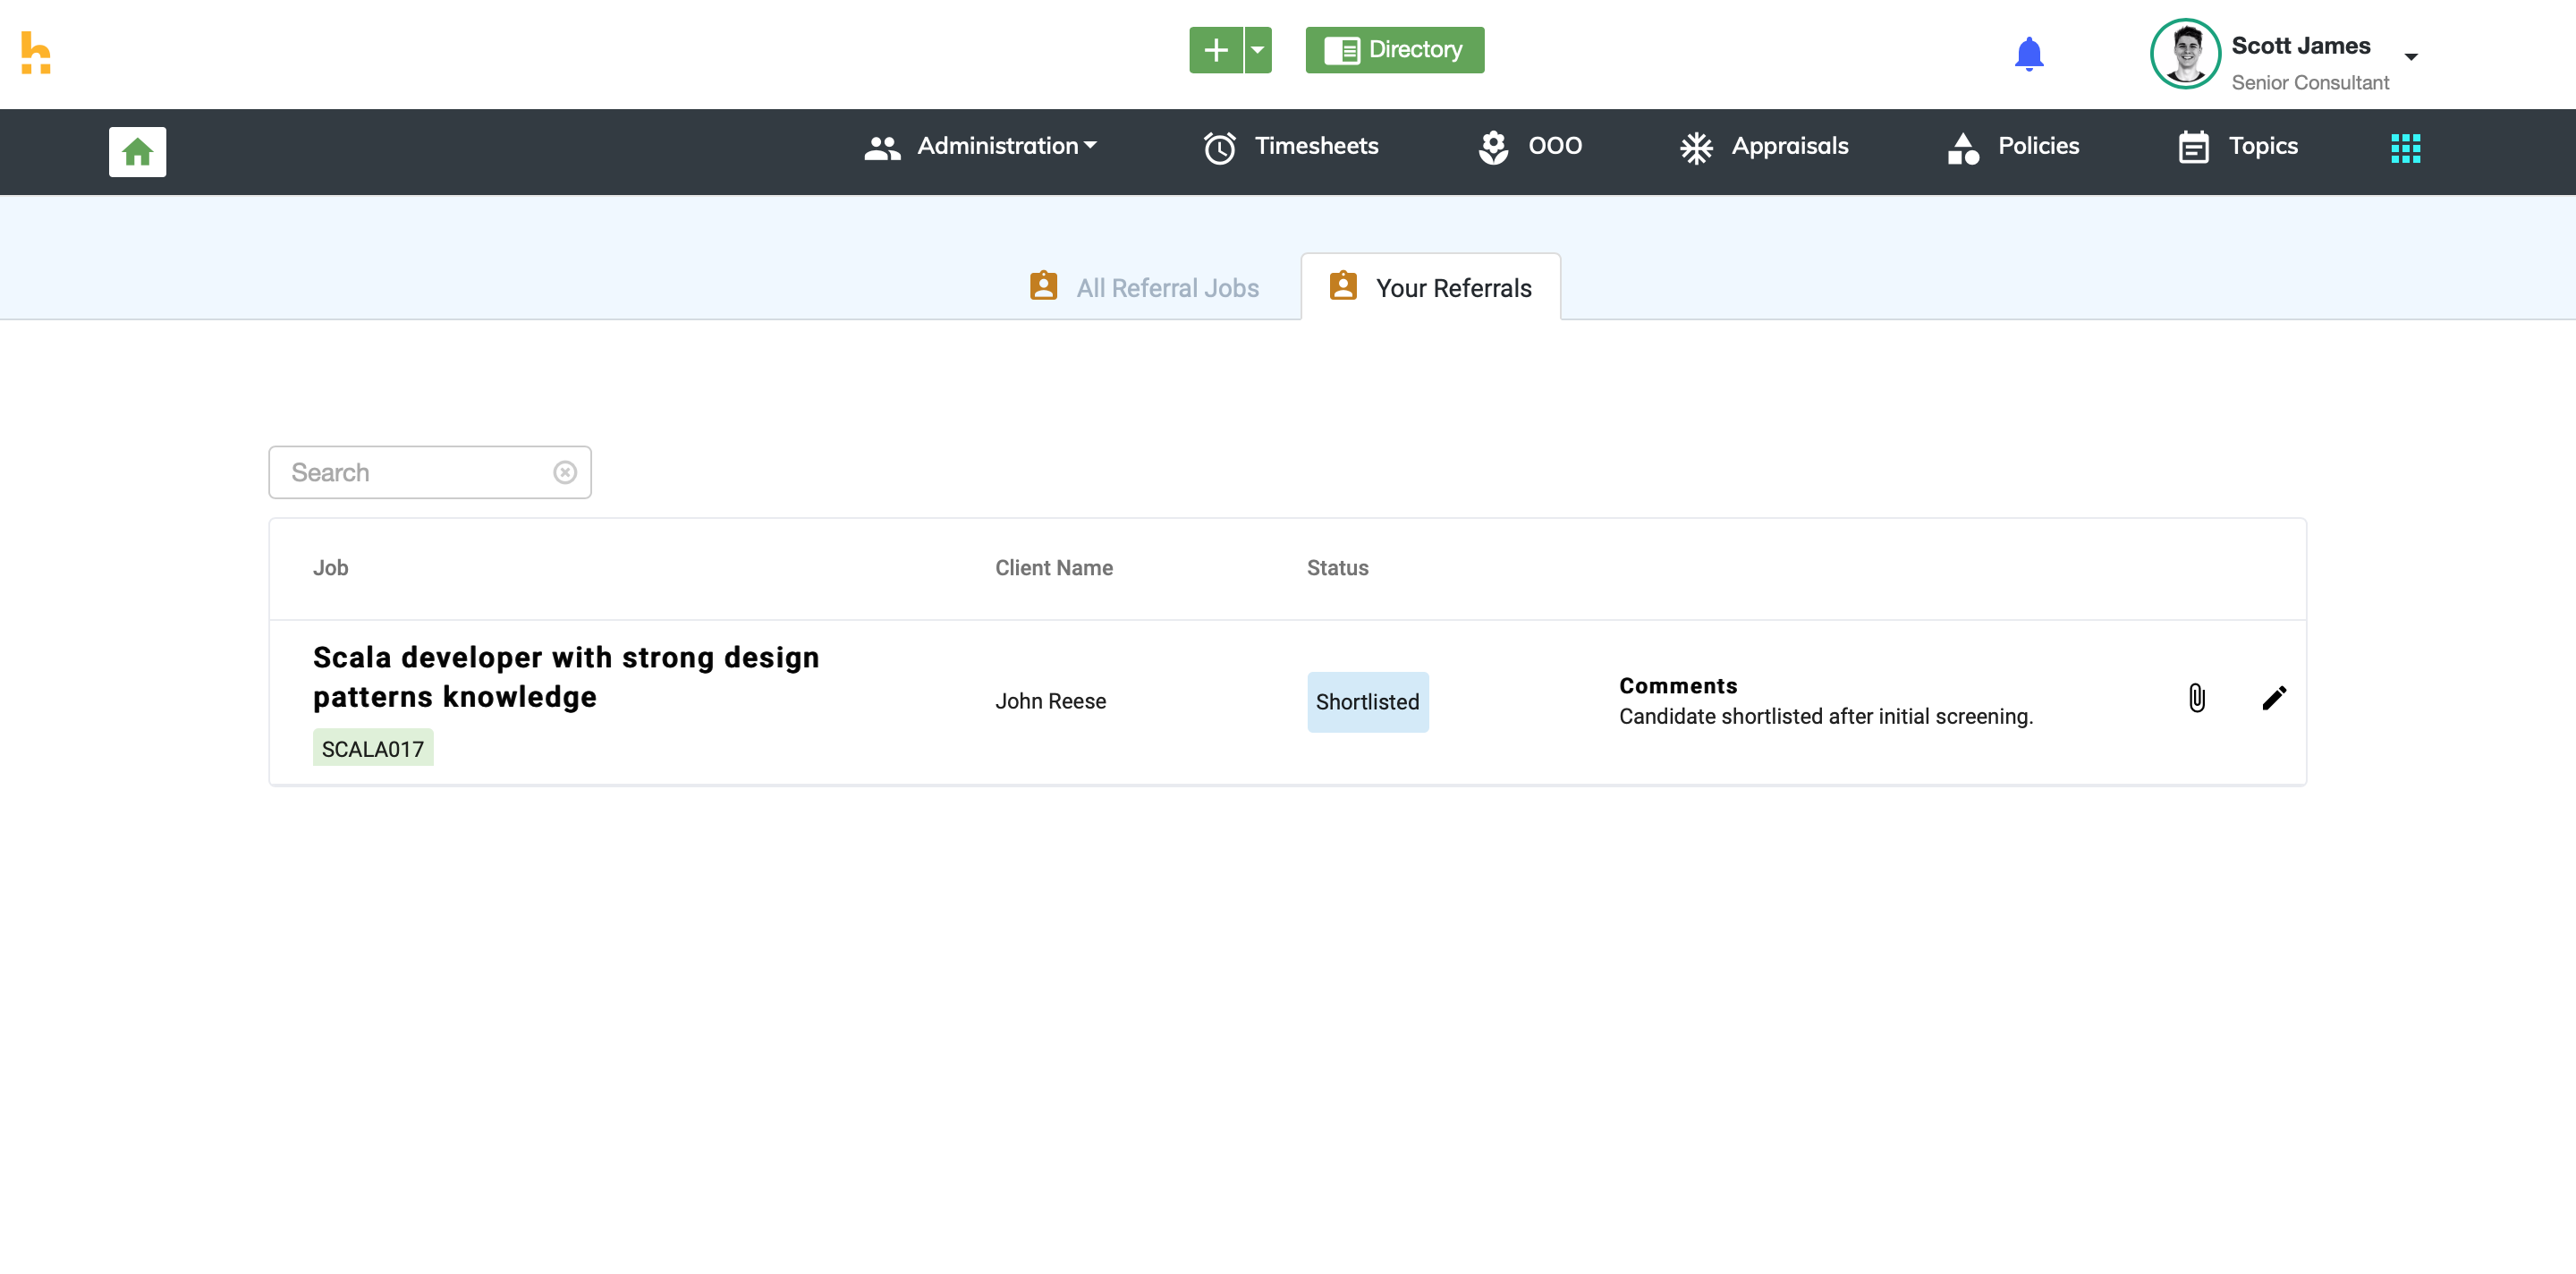The image size is (2576, 1274).
Task: Click the Timesheets clock icon
Action: (1219, 148)
